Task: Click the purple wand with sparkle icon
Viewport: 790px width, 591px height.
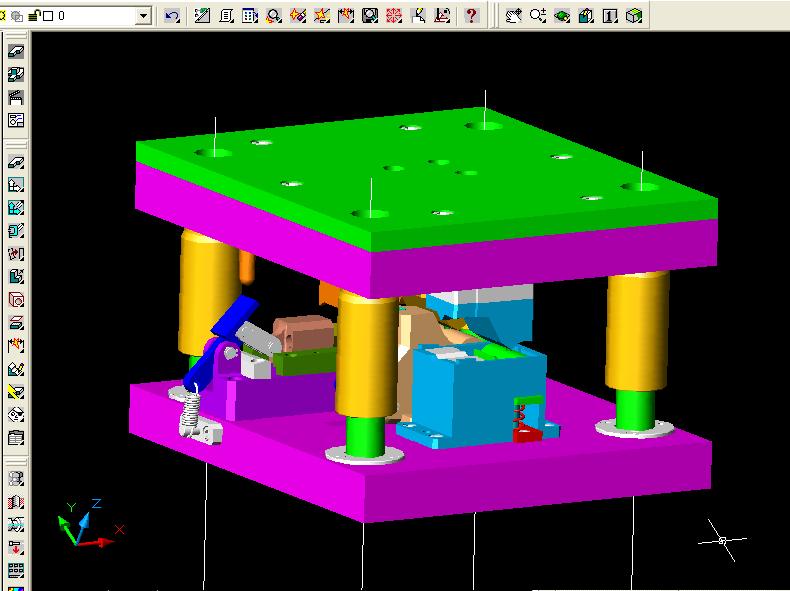Action: [x=298, y=16]
